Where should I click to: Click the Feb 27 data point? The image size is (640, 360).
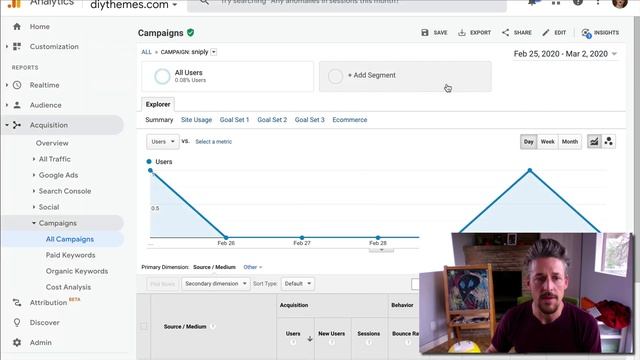(302, 237)
